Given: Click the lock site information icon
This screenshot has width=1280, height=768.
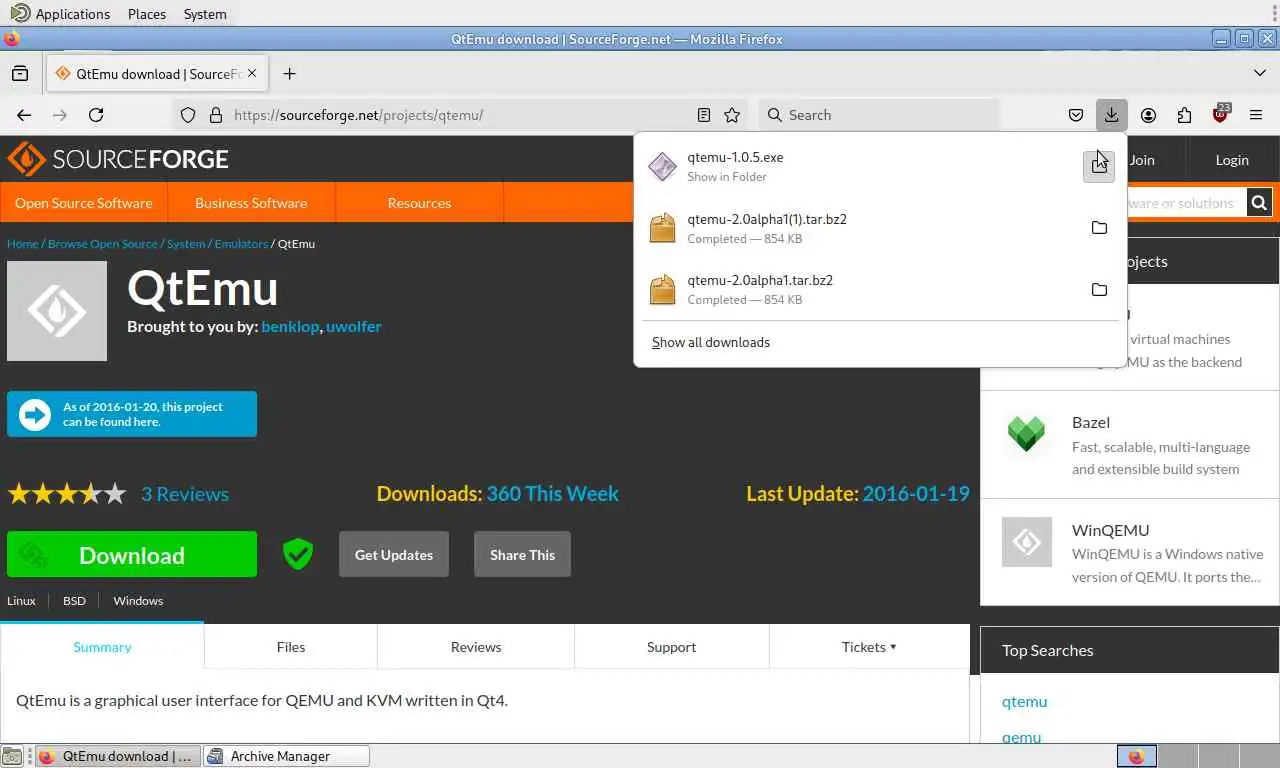Looking at the screenshot, I should (x=215, y=115).
